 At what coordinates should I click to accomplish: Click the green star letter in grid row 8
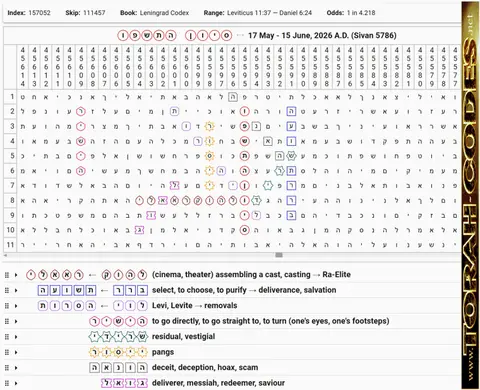tap(256, 200)
